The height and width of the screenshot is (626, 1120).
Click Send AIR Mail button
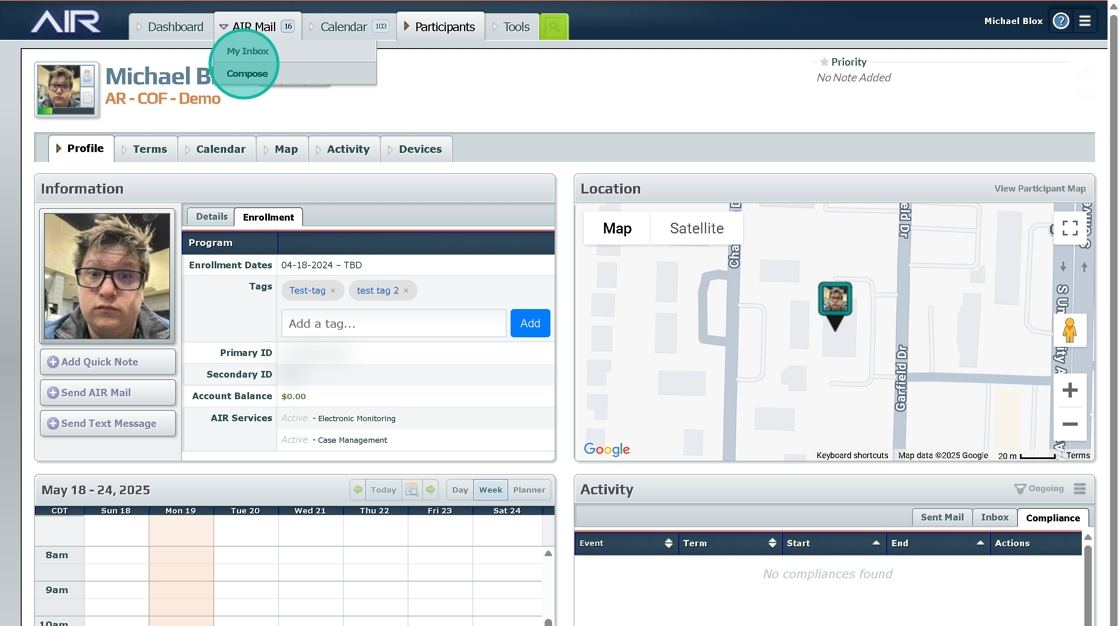point(108,393)
